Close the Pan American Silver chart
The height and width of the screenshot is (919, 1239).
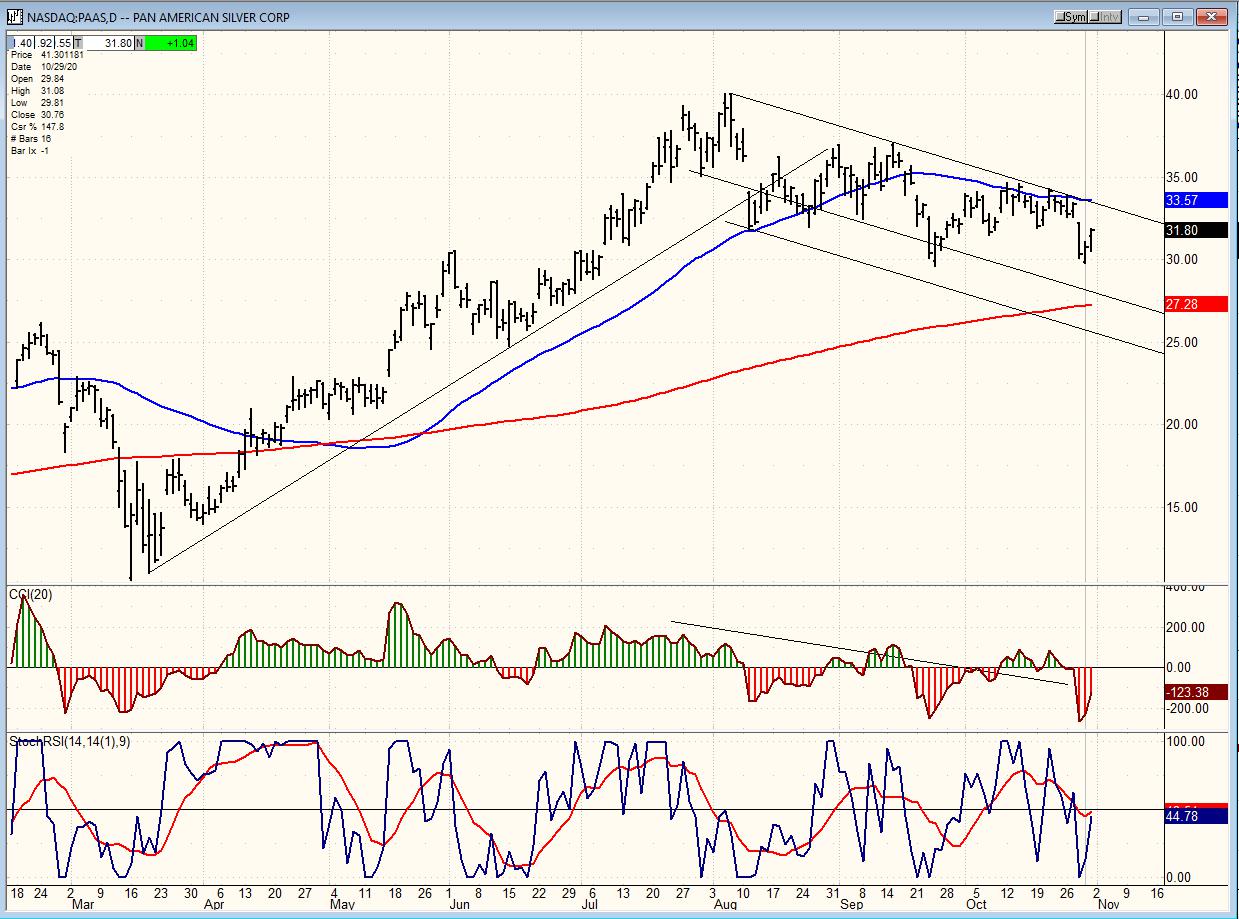[1210, 17]
